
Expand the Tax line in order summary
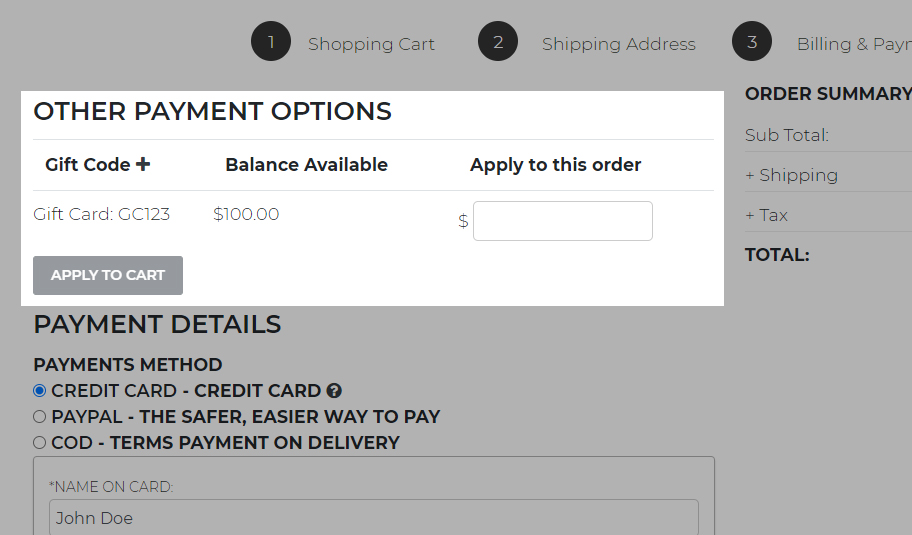click(x=766, y=215)
